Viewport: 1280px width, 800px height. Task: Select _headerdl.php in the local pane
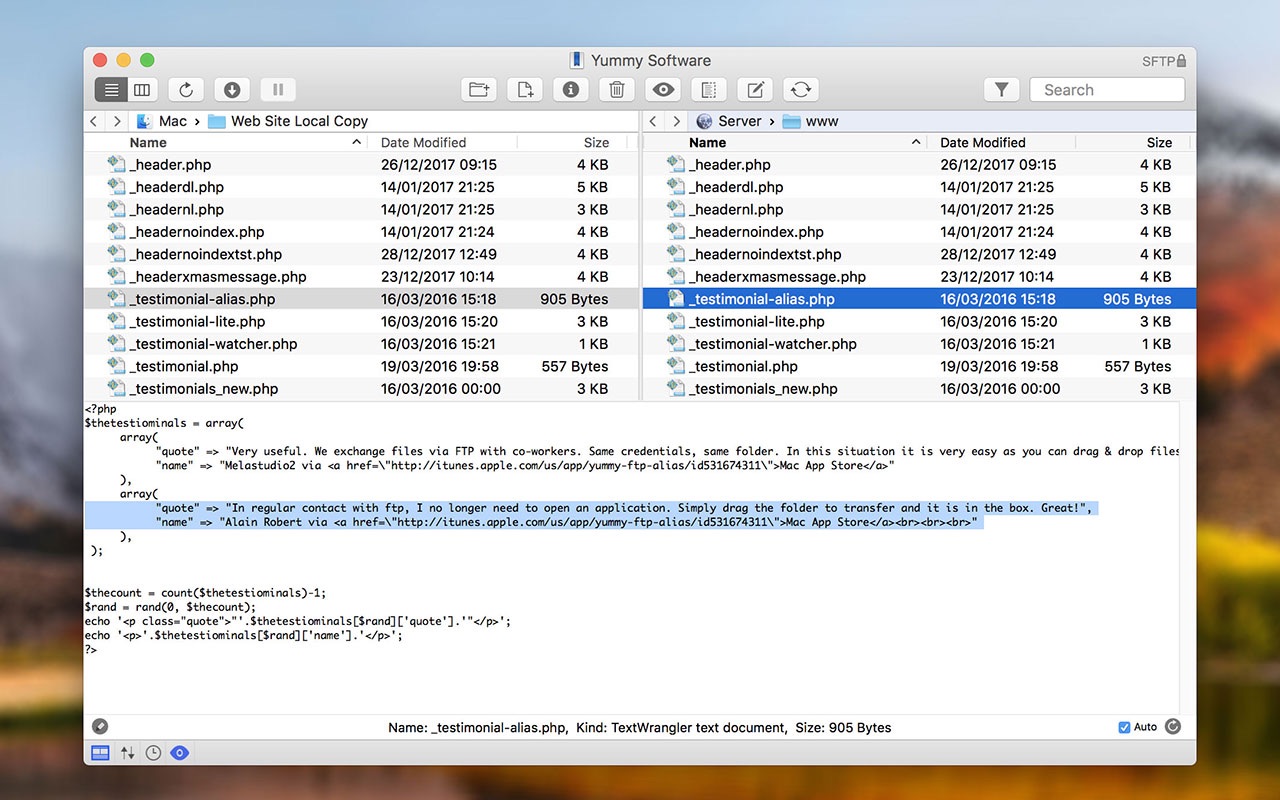click(361, 187)
